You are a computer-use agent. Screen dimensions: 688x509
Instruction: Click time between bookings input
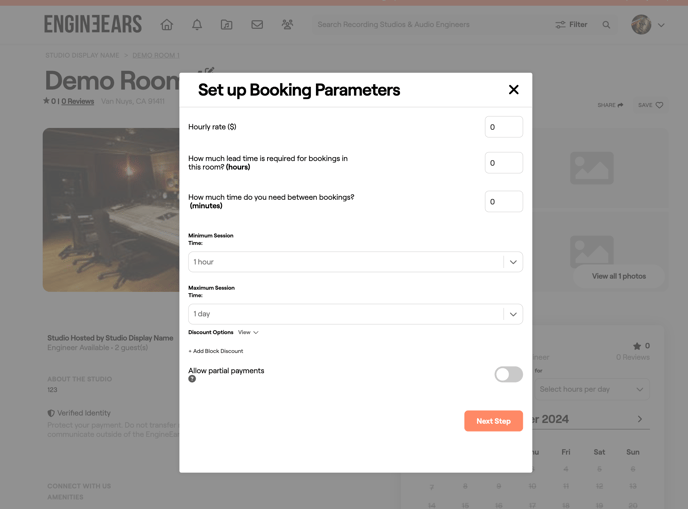click(503, 202)
